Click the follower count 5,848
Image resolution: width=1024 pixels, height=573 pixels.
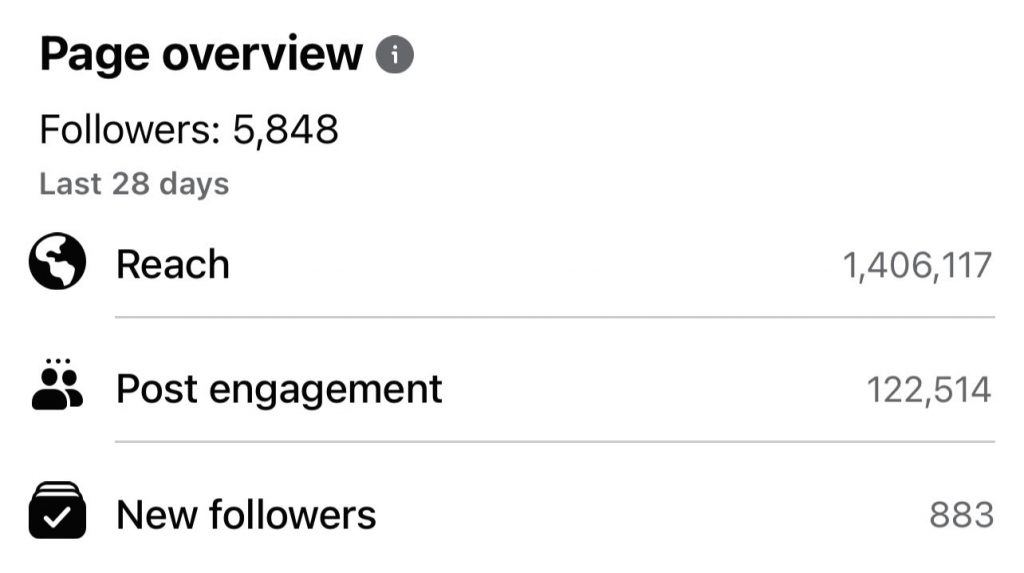[x=285, y=130]
